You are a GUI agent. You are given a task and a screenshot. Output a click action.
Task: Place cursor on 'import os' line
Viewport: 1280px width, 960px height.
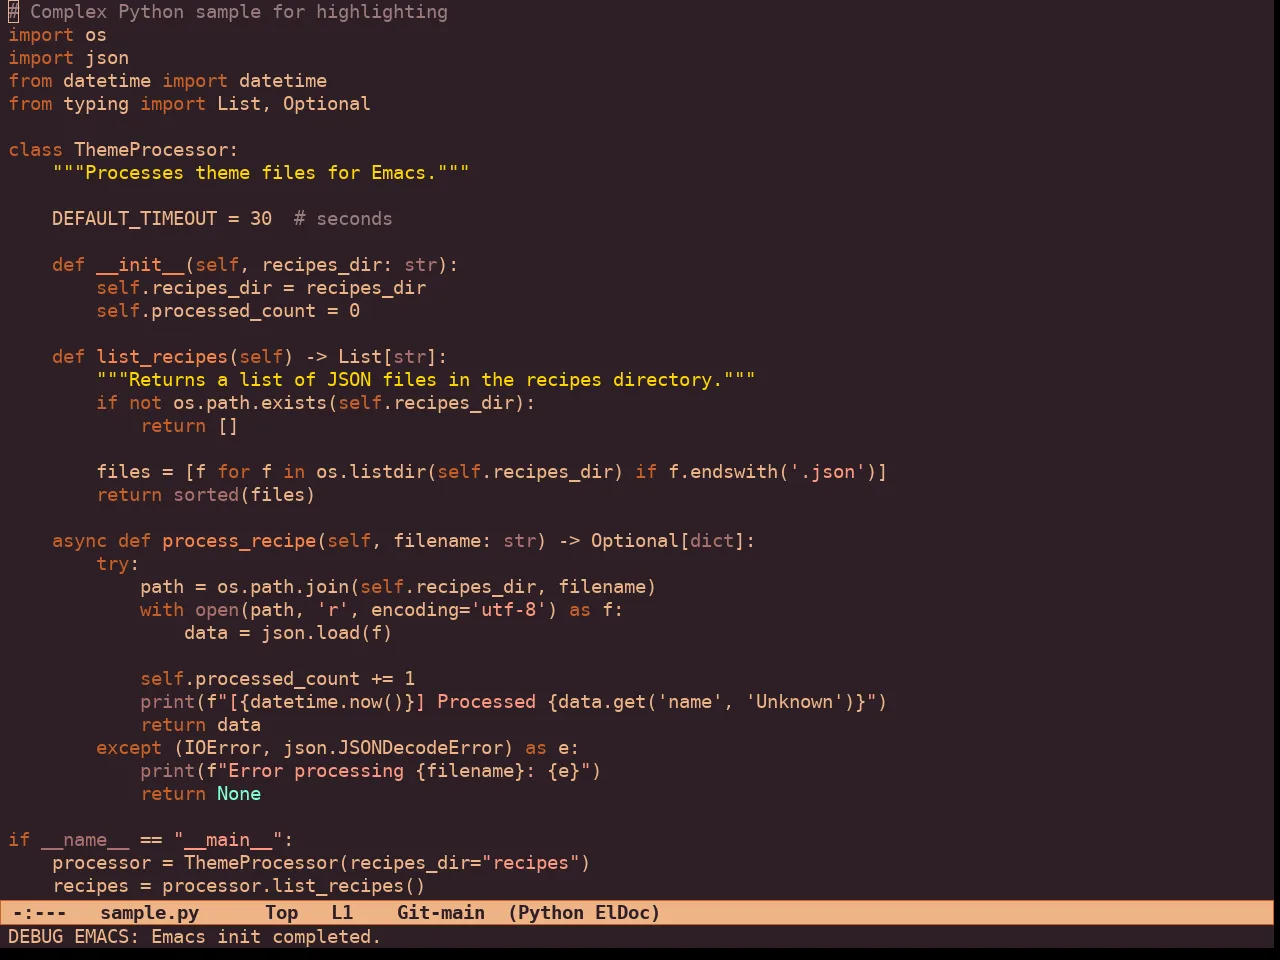point(57,35)
